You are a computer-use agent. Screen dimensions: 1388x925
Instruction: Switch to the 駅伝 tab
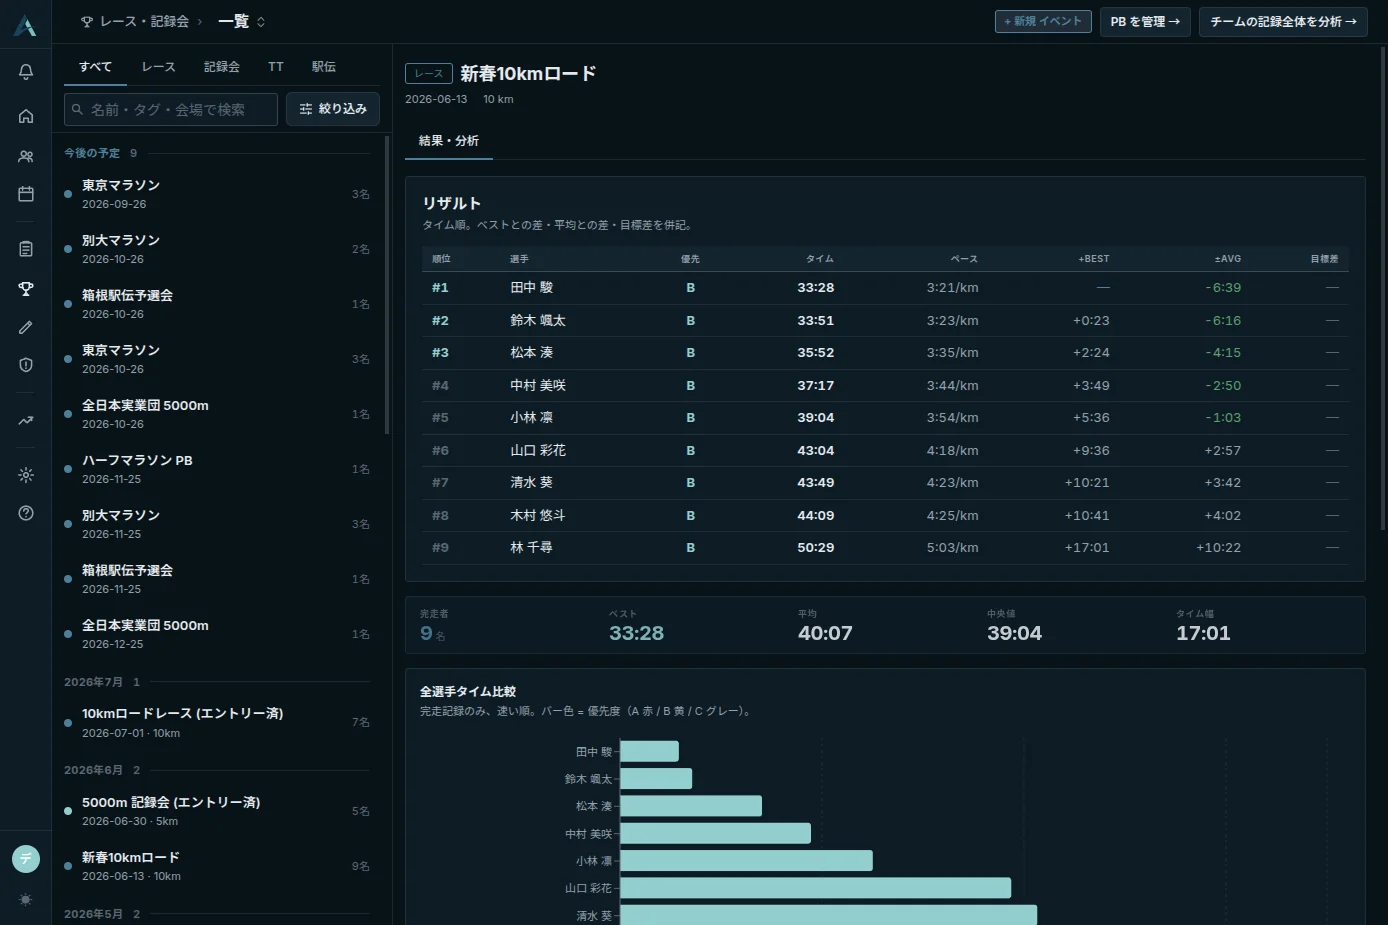coord(324,67)
